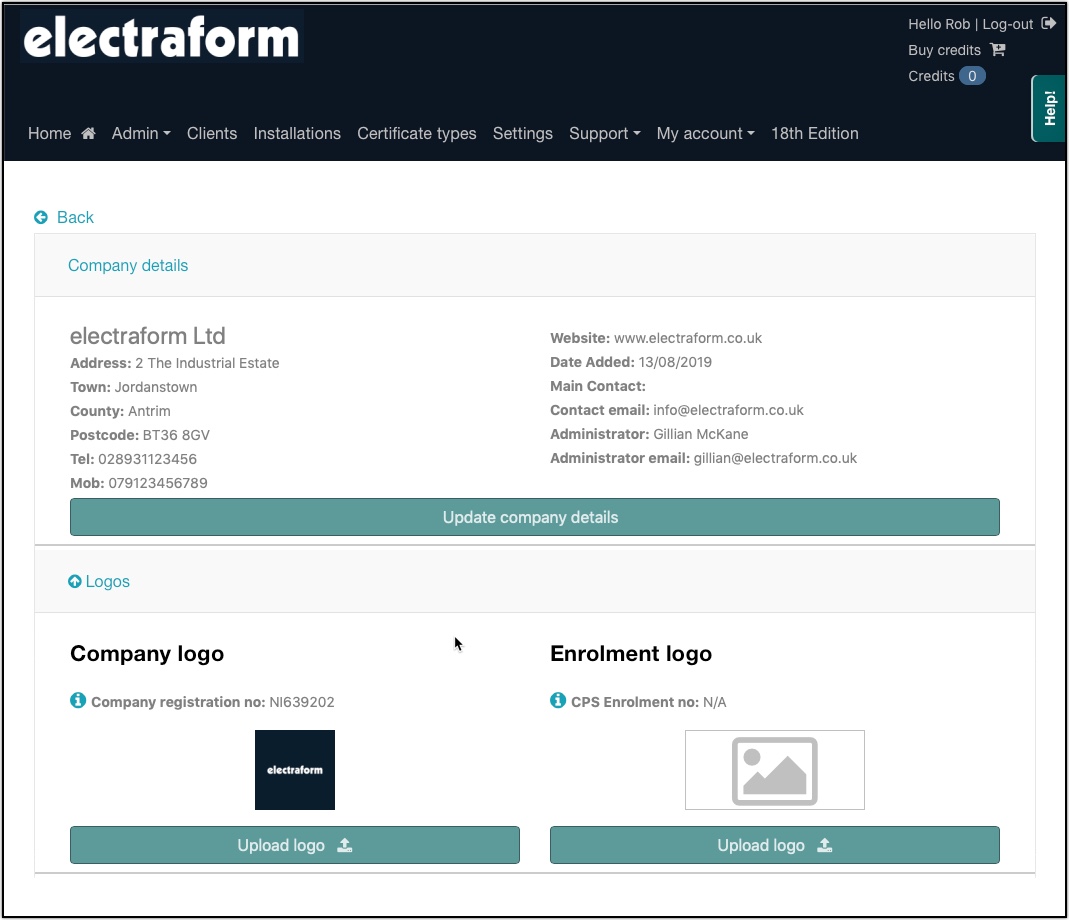Viewport: 1069px width, 920px height.
Task: Click contact email info@electraform.co.uk
Action: pos(728,410)
